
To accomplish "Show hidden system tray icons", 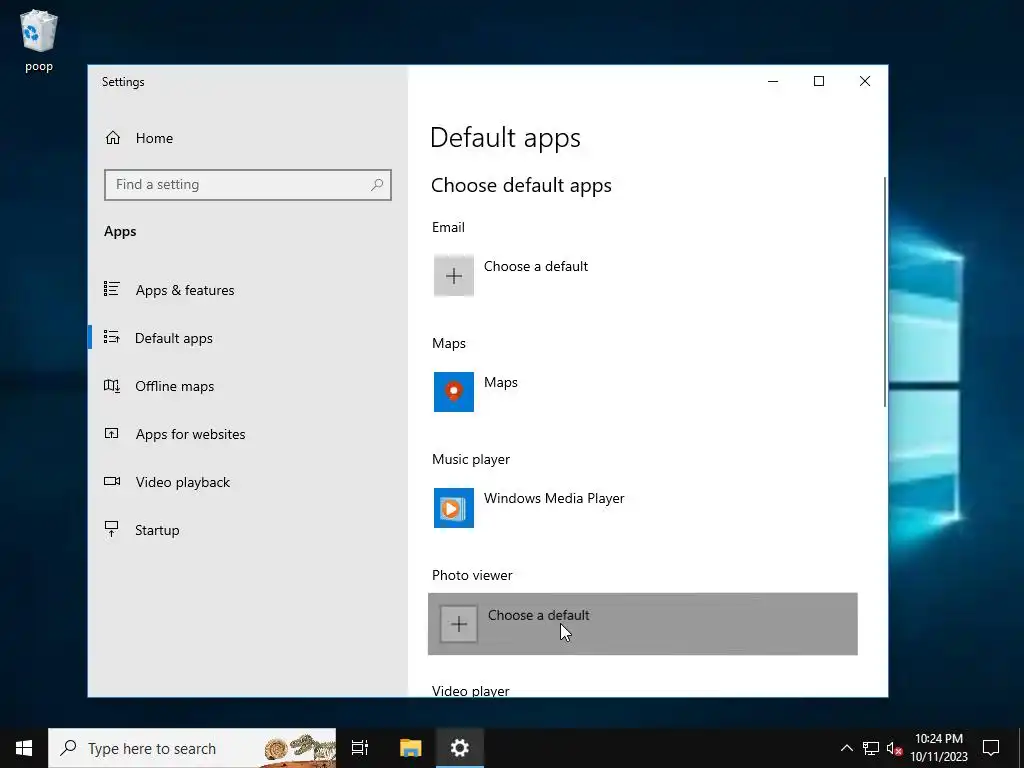I will pyautogui.click(x=846, y=748).
